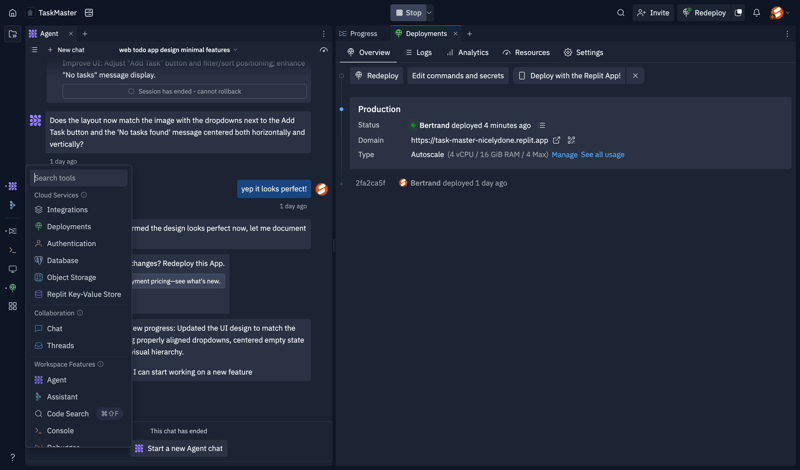Open the Preview monitor icon in the left sidebar
Image resolution: width=800 pixels, height=470 pixels.
click(x=13, y=269)
